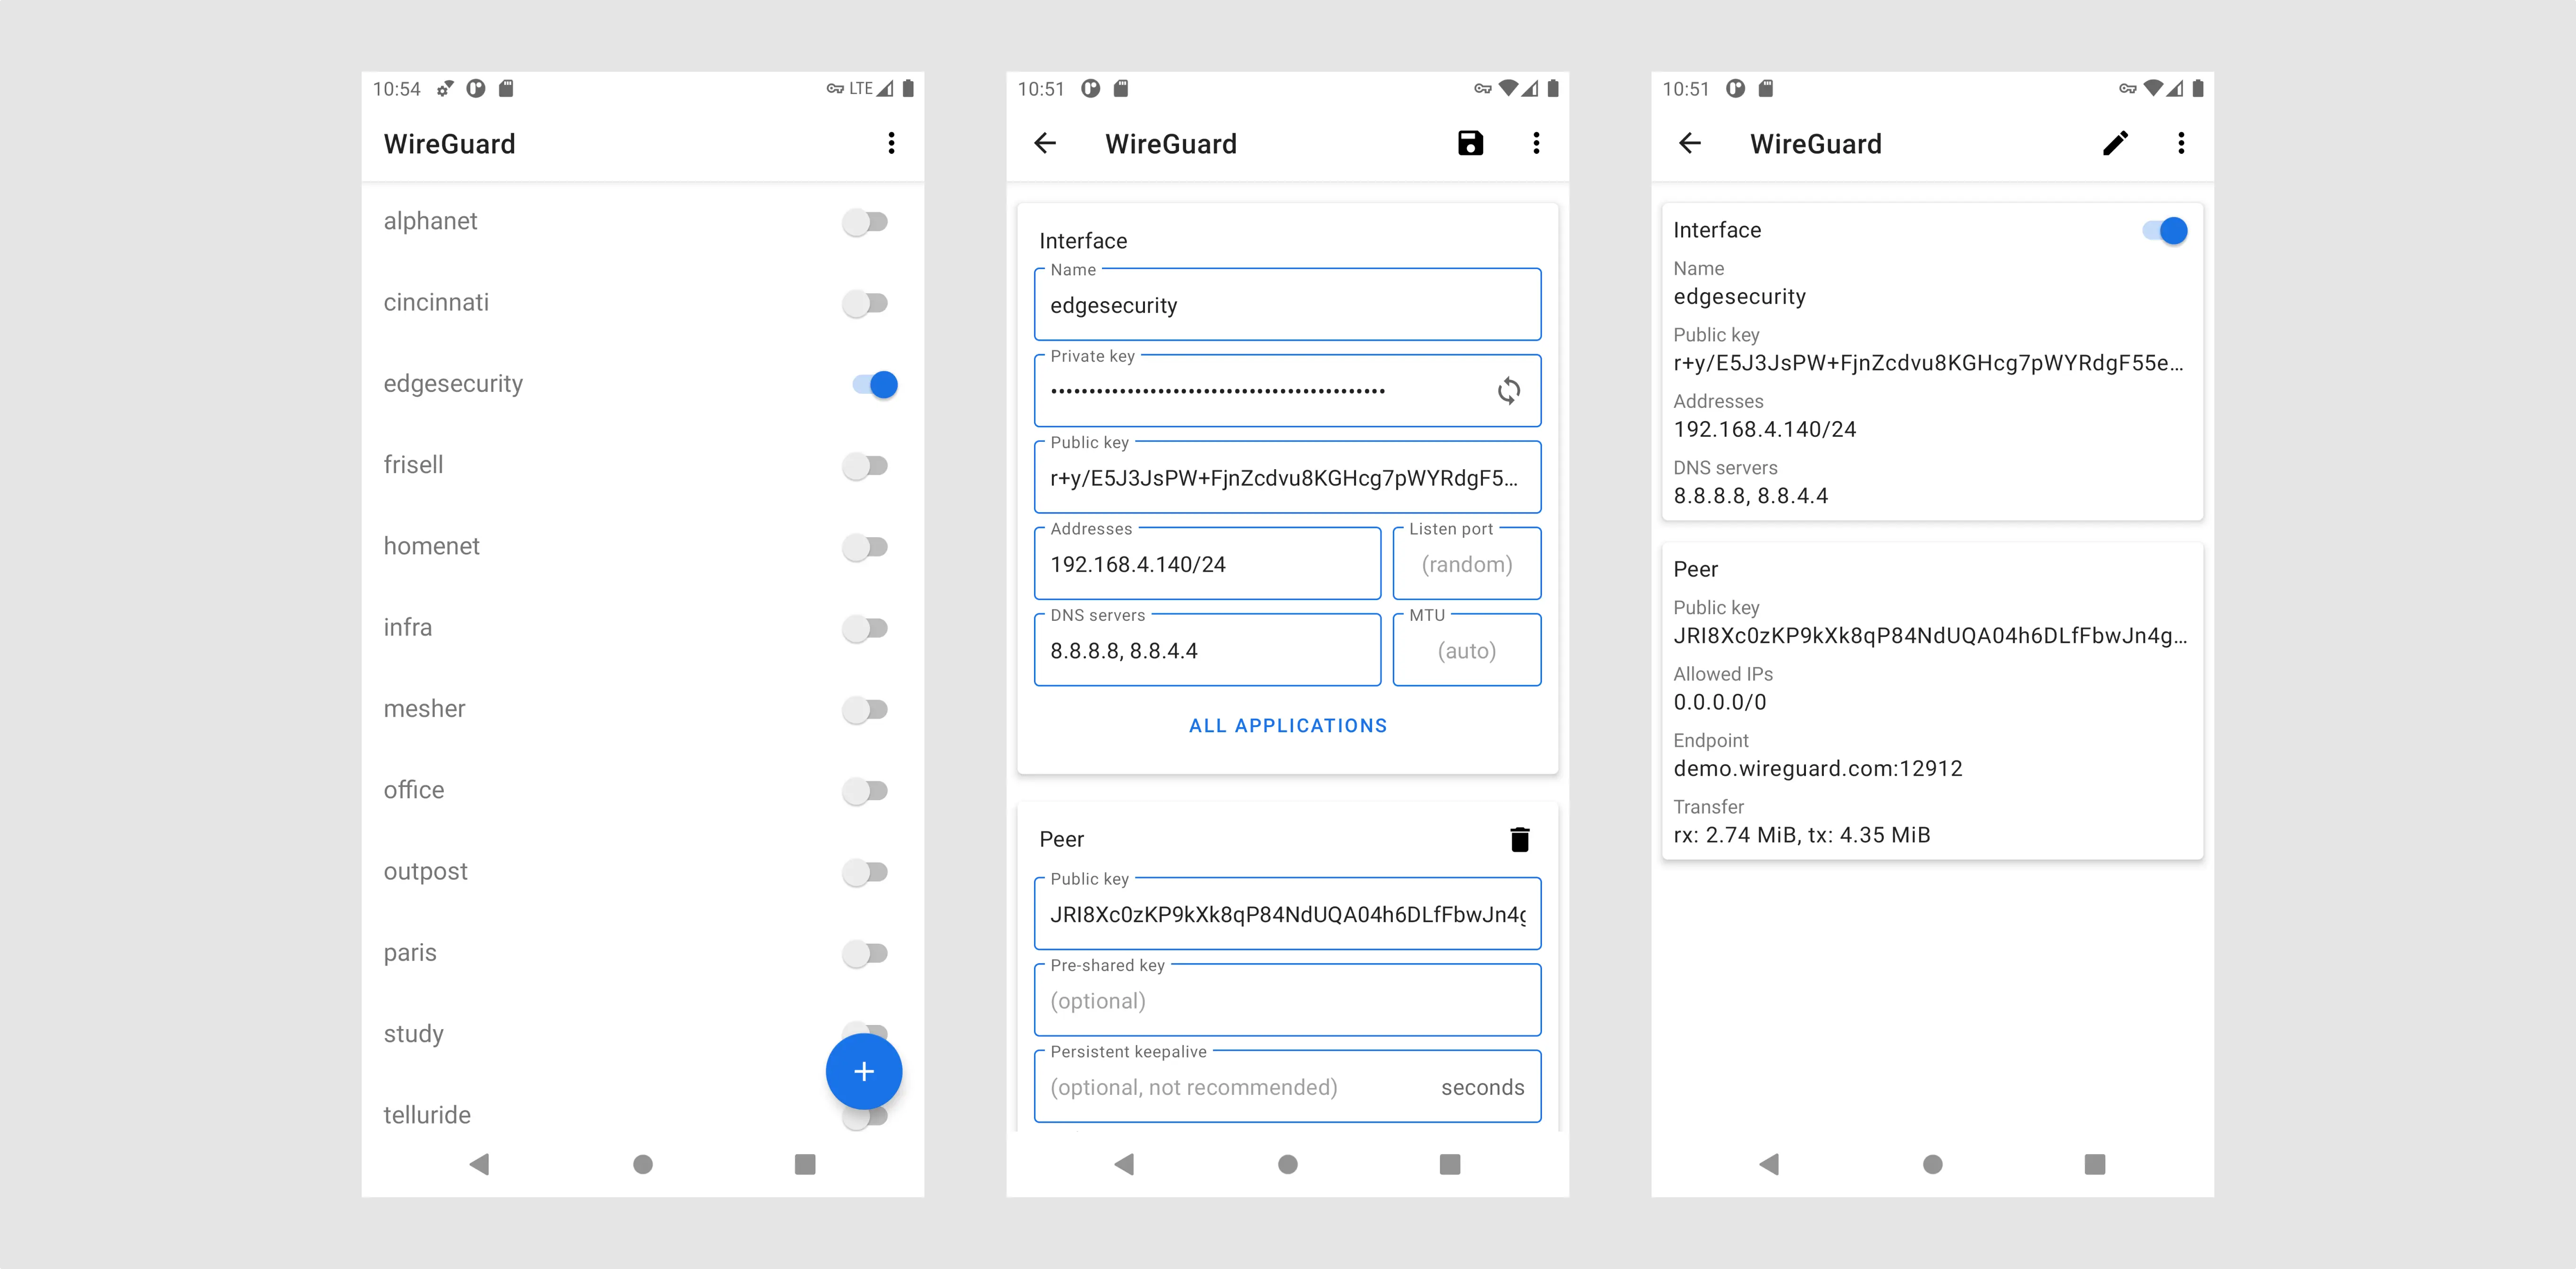Tap VPN key status icon on list screen
This screenshot has width=2576, height=1269.
click(x=835, y=89)
